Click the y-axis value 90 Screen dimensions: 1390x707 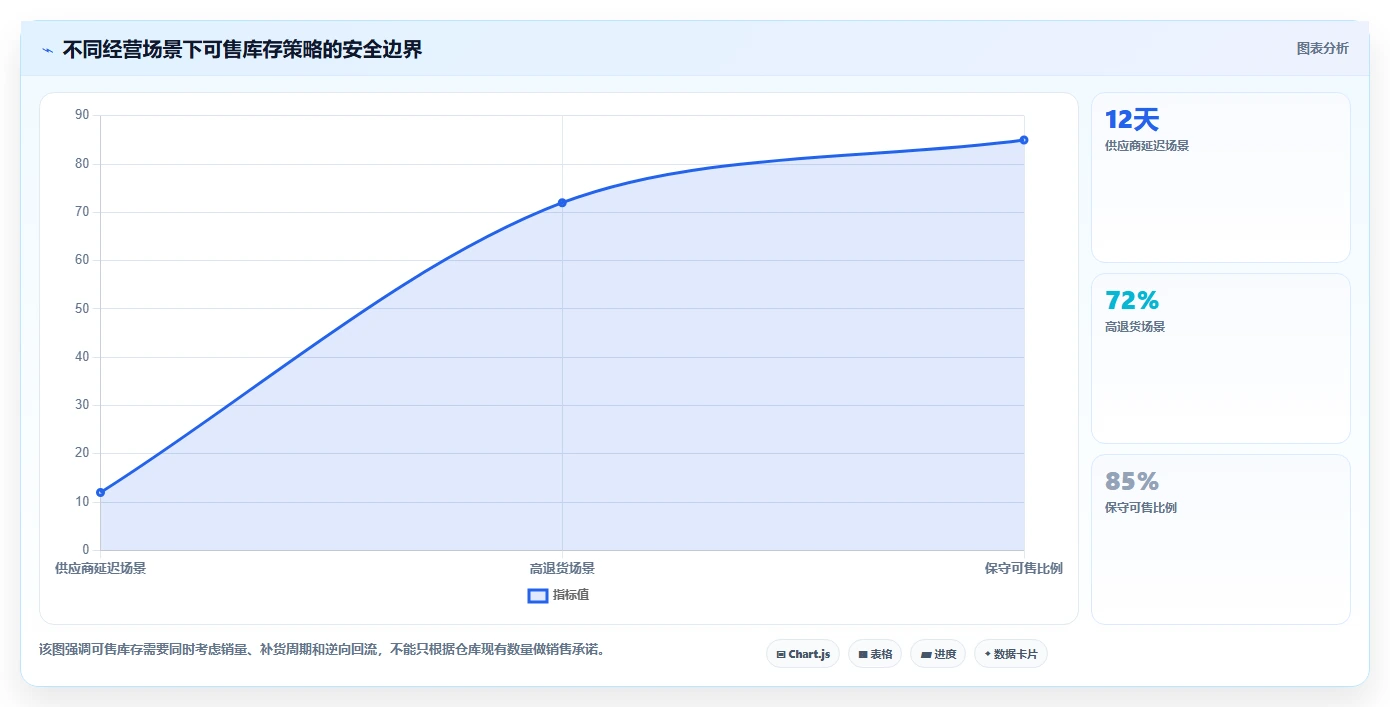point(82,115)
